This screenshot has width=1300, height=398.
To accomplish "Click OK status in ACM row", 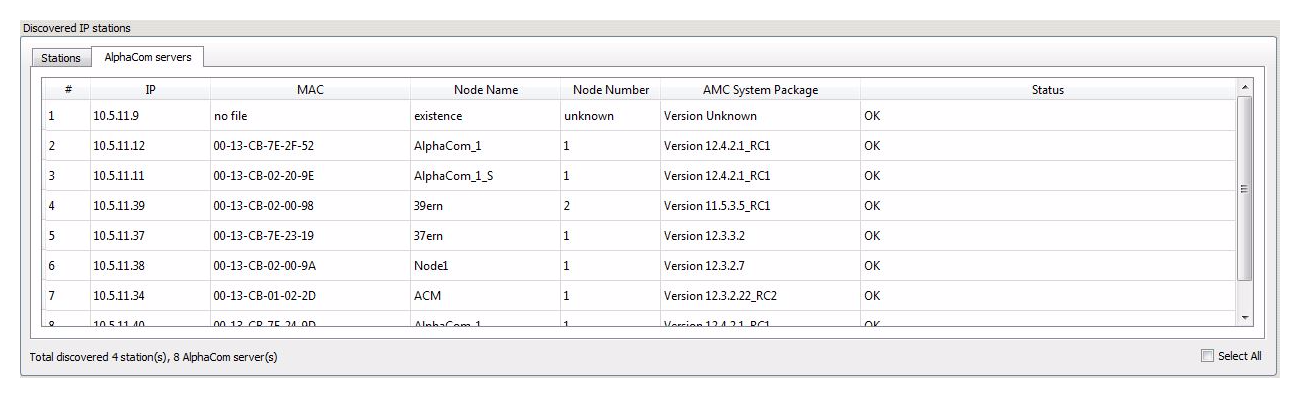I will pyautogui.click(x=1048, y=296).
